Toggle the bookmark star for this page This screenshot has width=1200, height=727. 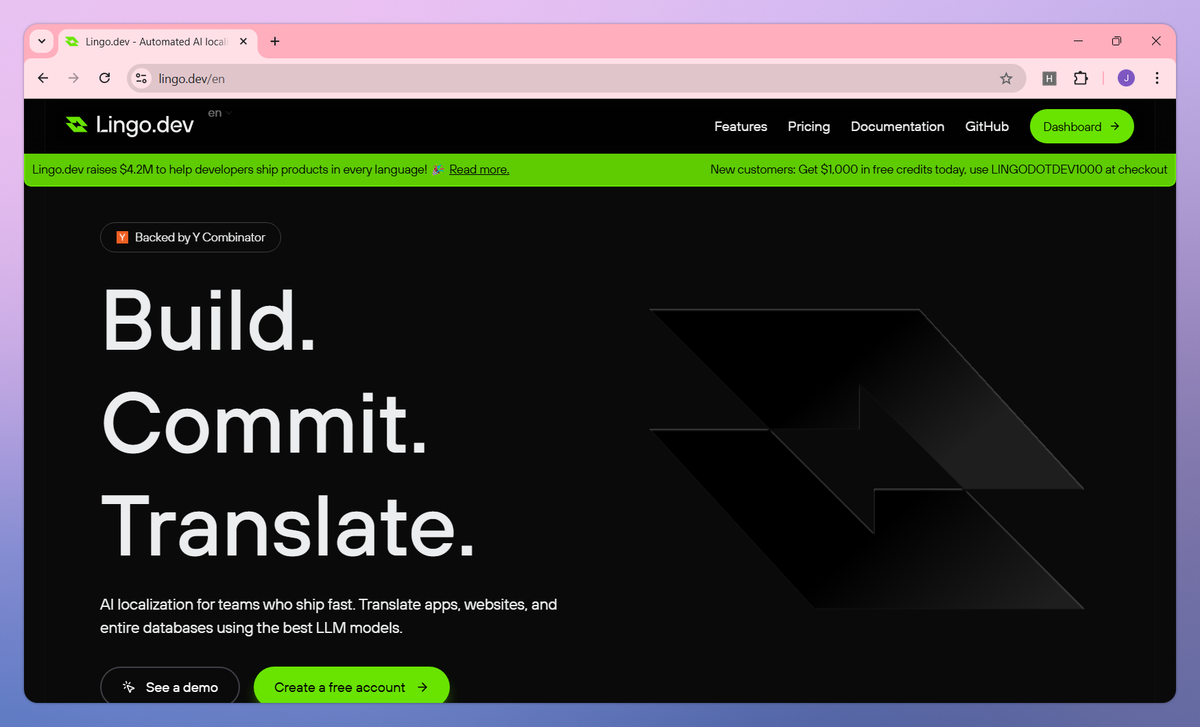click(1007, 78)
